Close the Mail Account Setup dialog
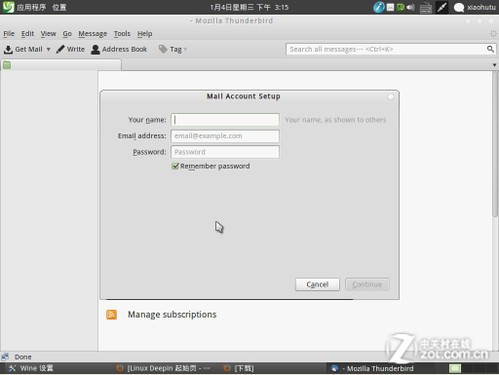This screenshot has height=375, width=499. (x=391, y=97)
